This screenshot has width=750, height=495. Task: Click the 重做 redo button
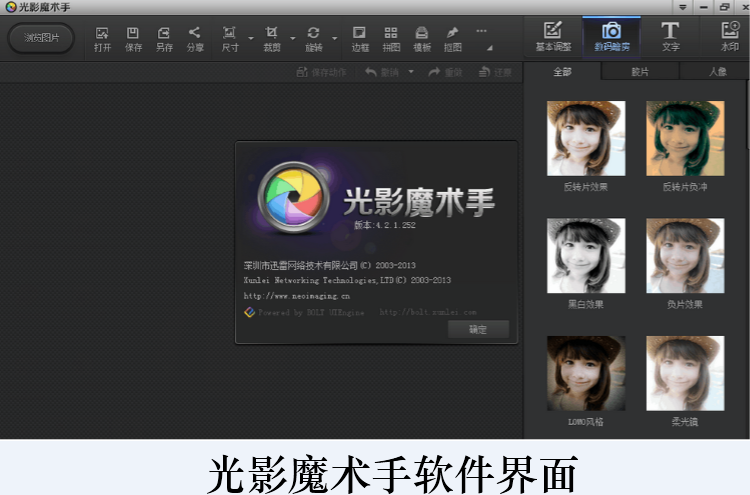pyautogui.click(x=445, y=72)
